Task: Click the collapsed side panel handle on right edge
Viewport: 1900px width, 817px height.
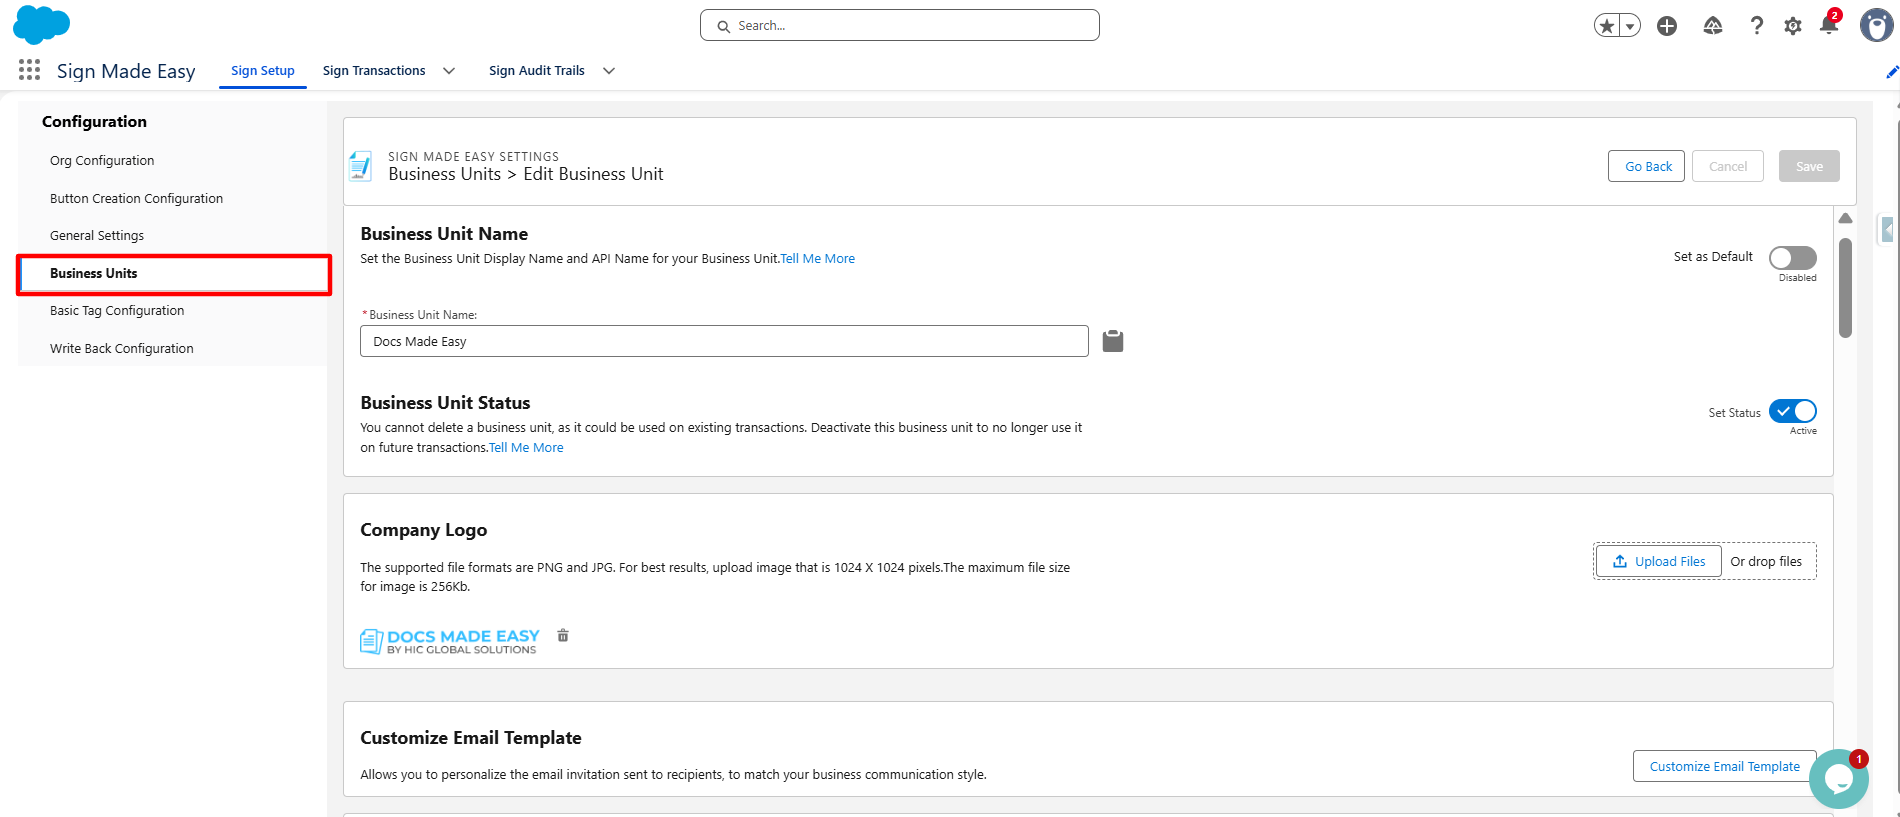Action: pyautogui.click(x=1887, y=230)
